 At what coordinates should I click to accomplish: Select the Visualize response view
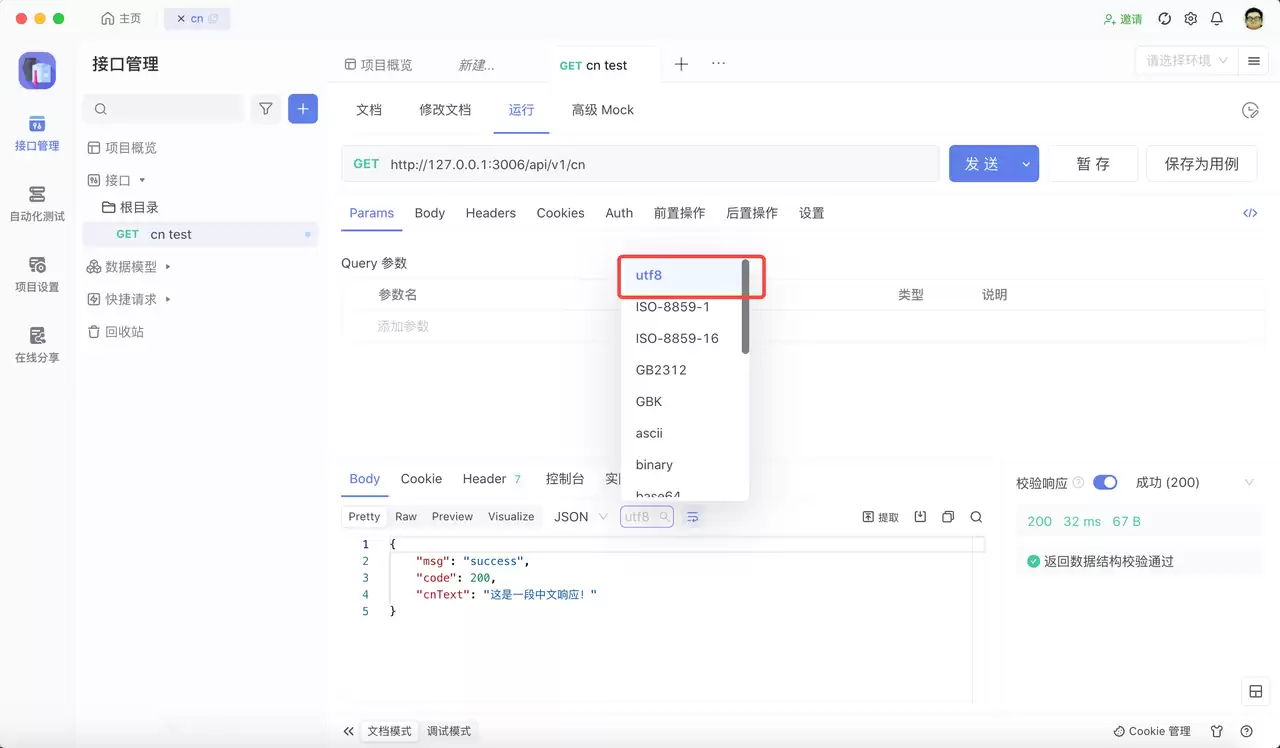511,517
